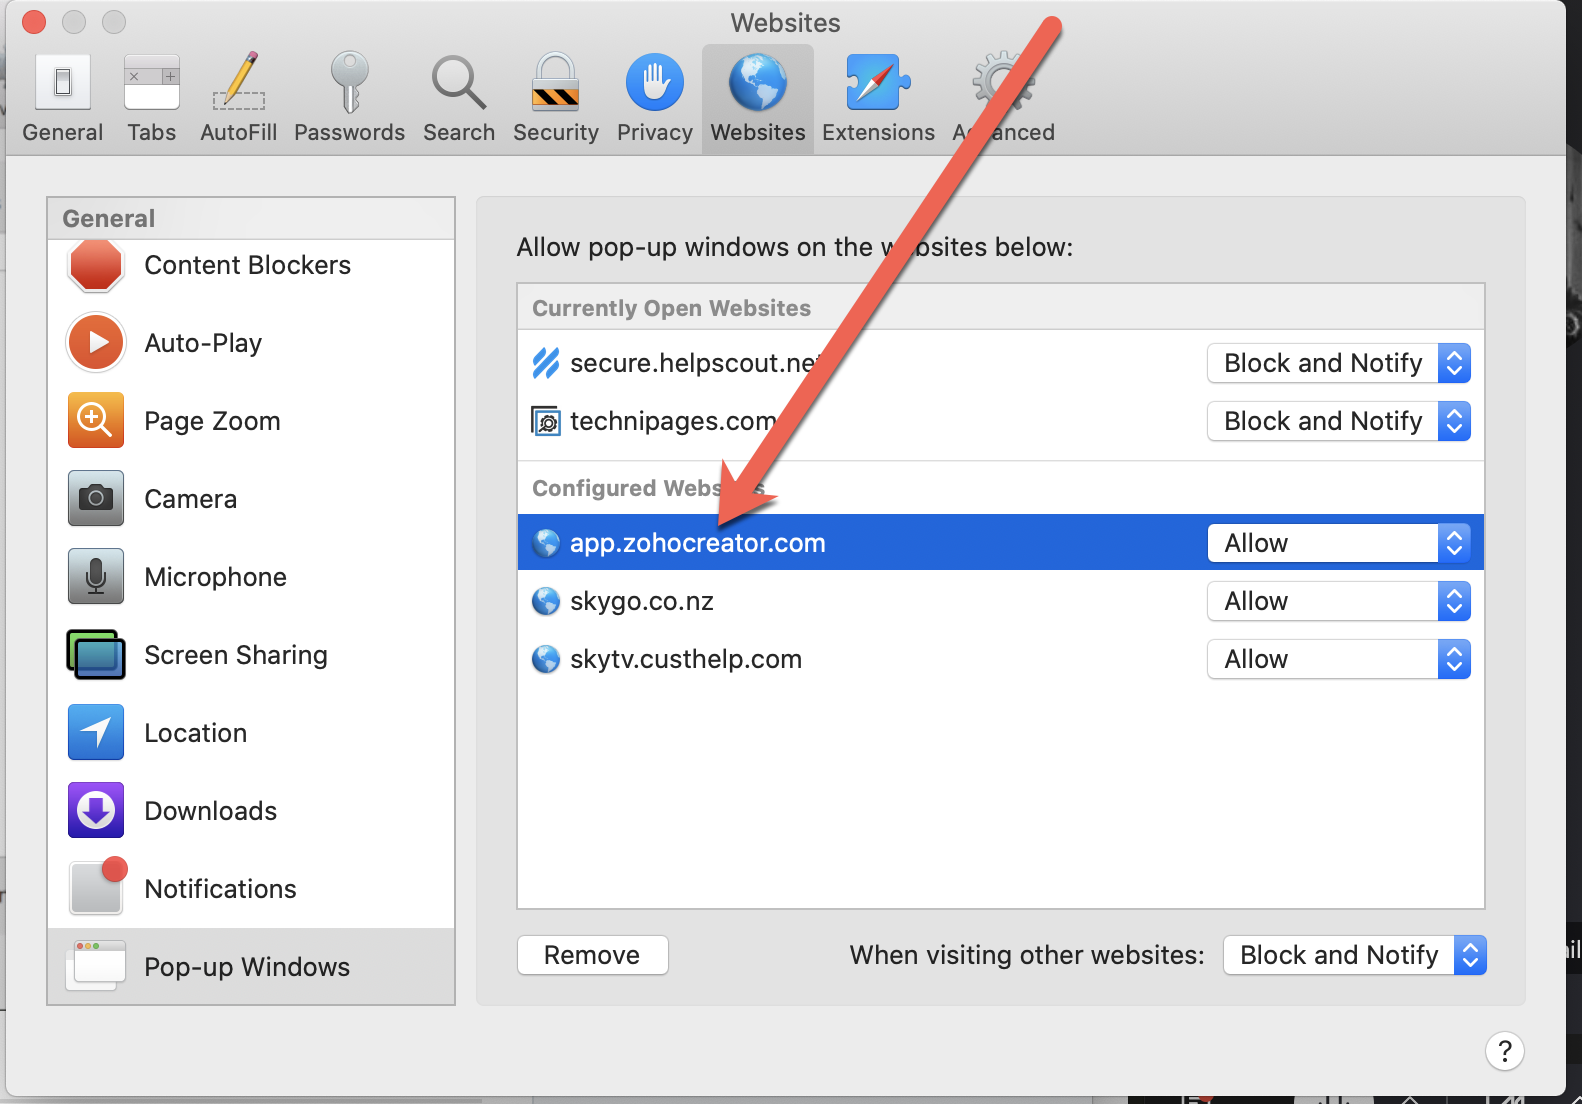The width and height of the screenshot is (1582, 1104).
Task: Change Allow dropdown for skytv.custhelp.com
Action: point(1339,659)
